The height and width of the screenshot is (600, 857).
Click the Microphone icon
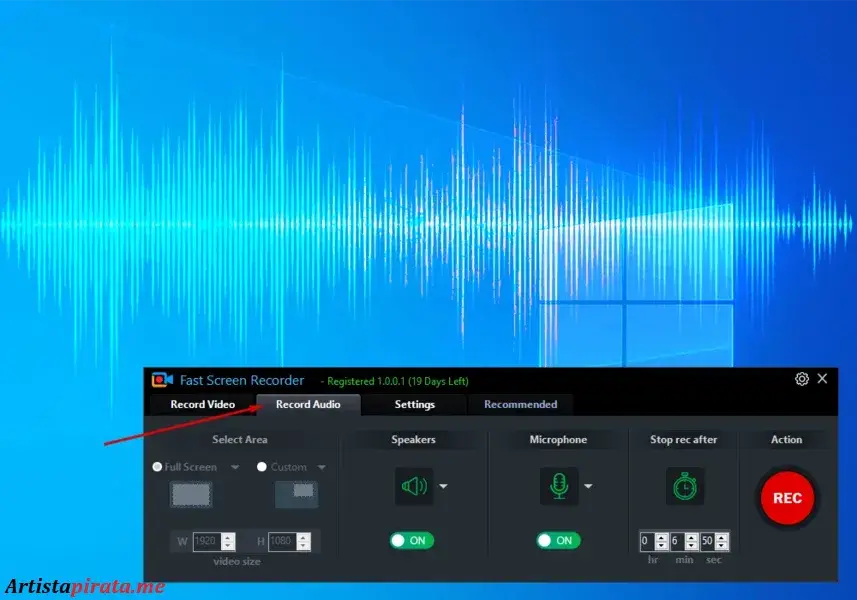558,486
